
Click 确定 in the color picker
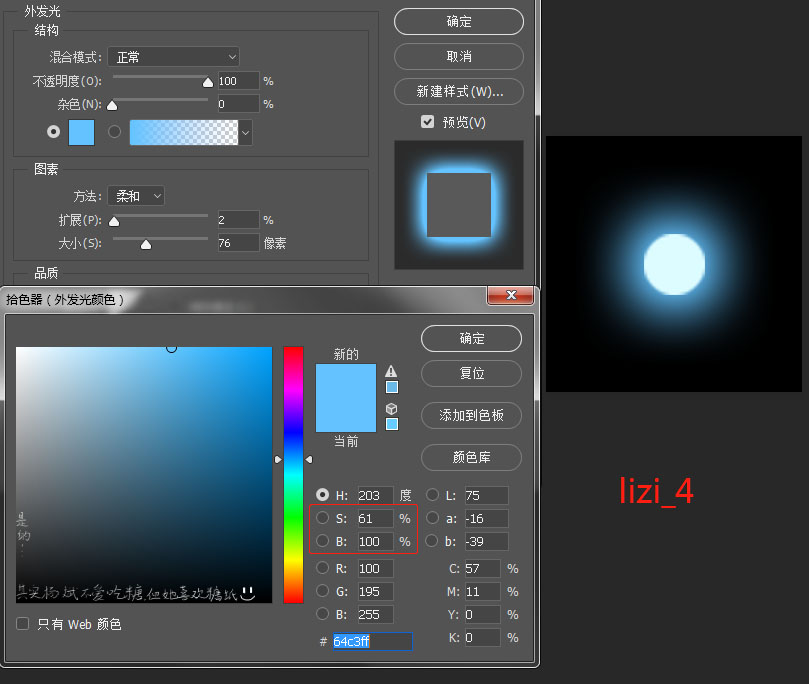pyautogui.click(x=471, y=338)
